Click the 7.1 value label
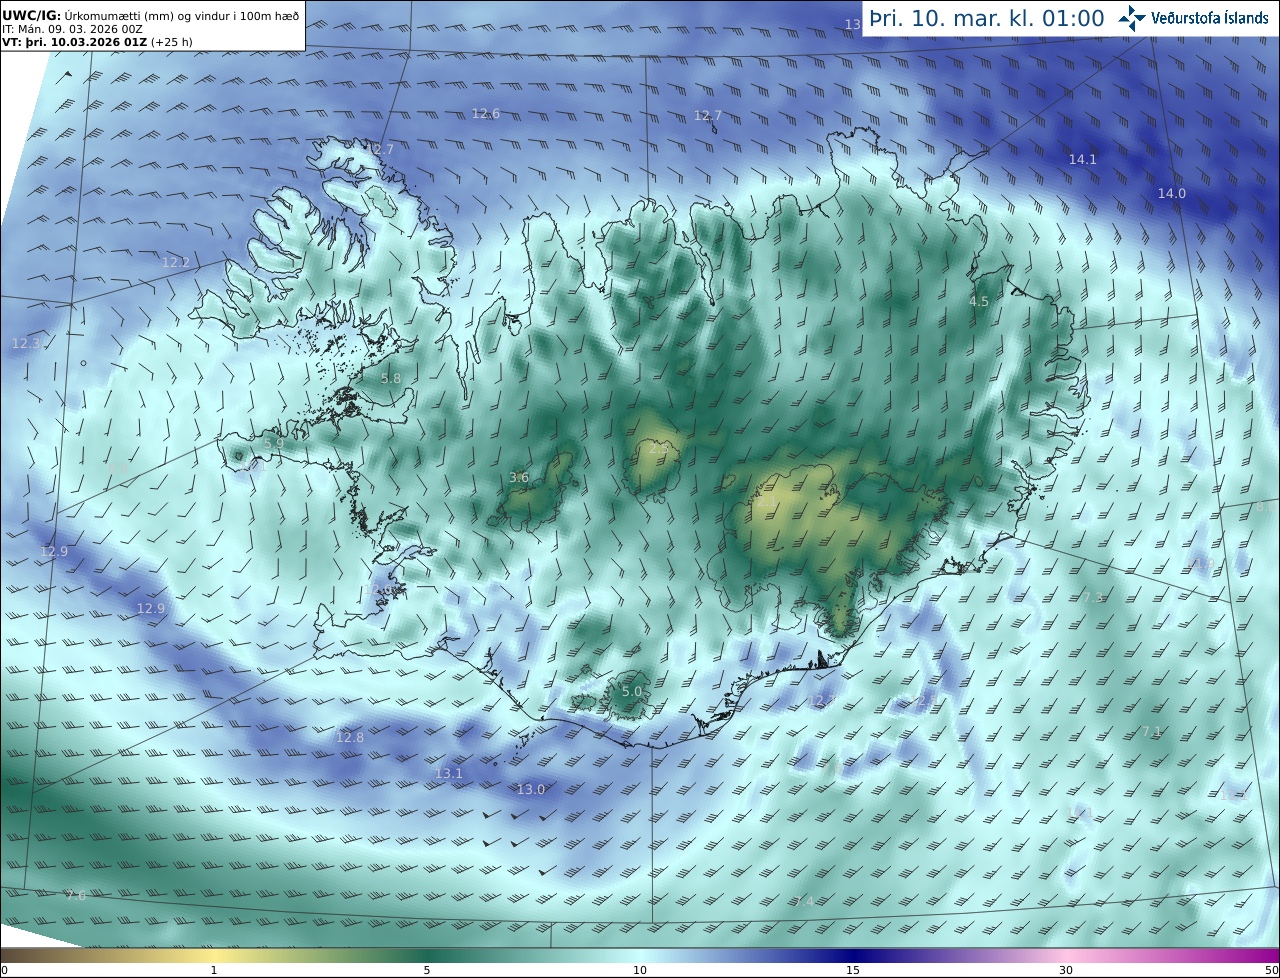Image resolution: width=1280 pixels, height=978 pixels. pyautogui.click(x=1152, y=732)
